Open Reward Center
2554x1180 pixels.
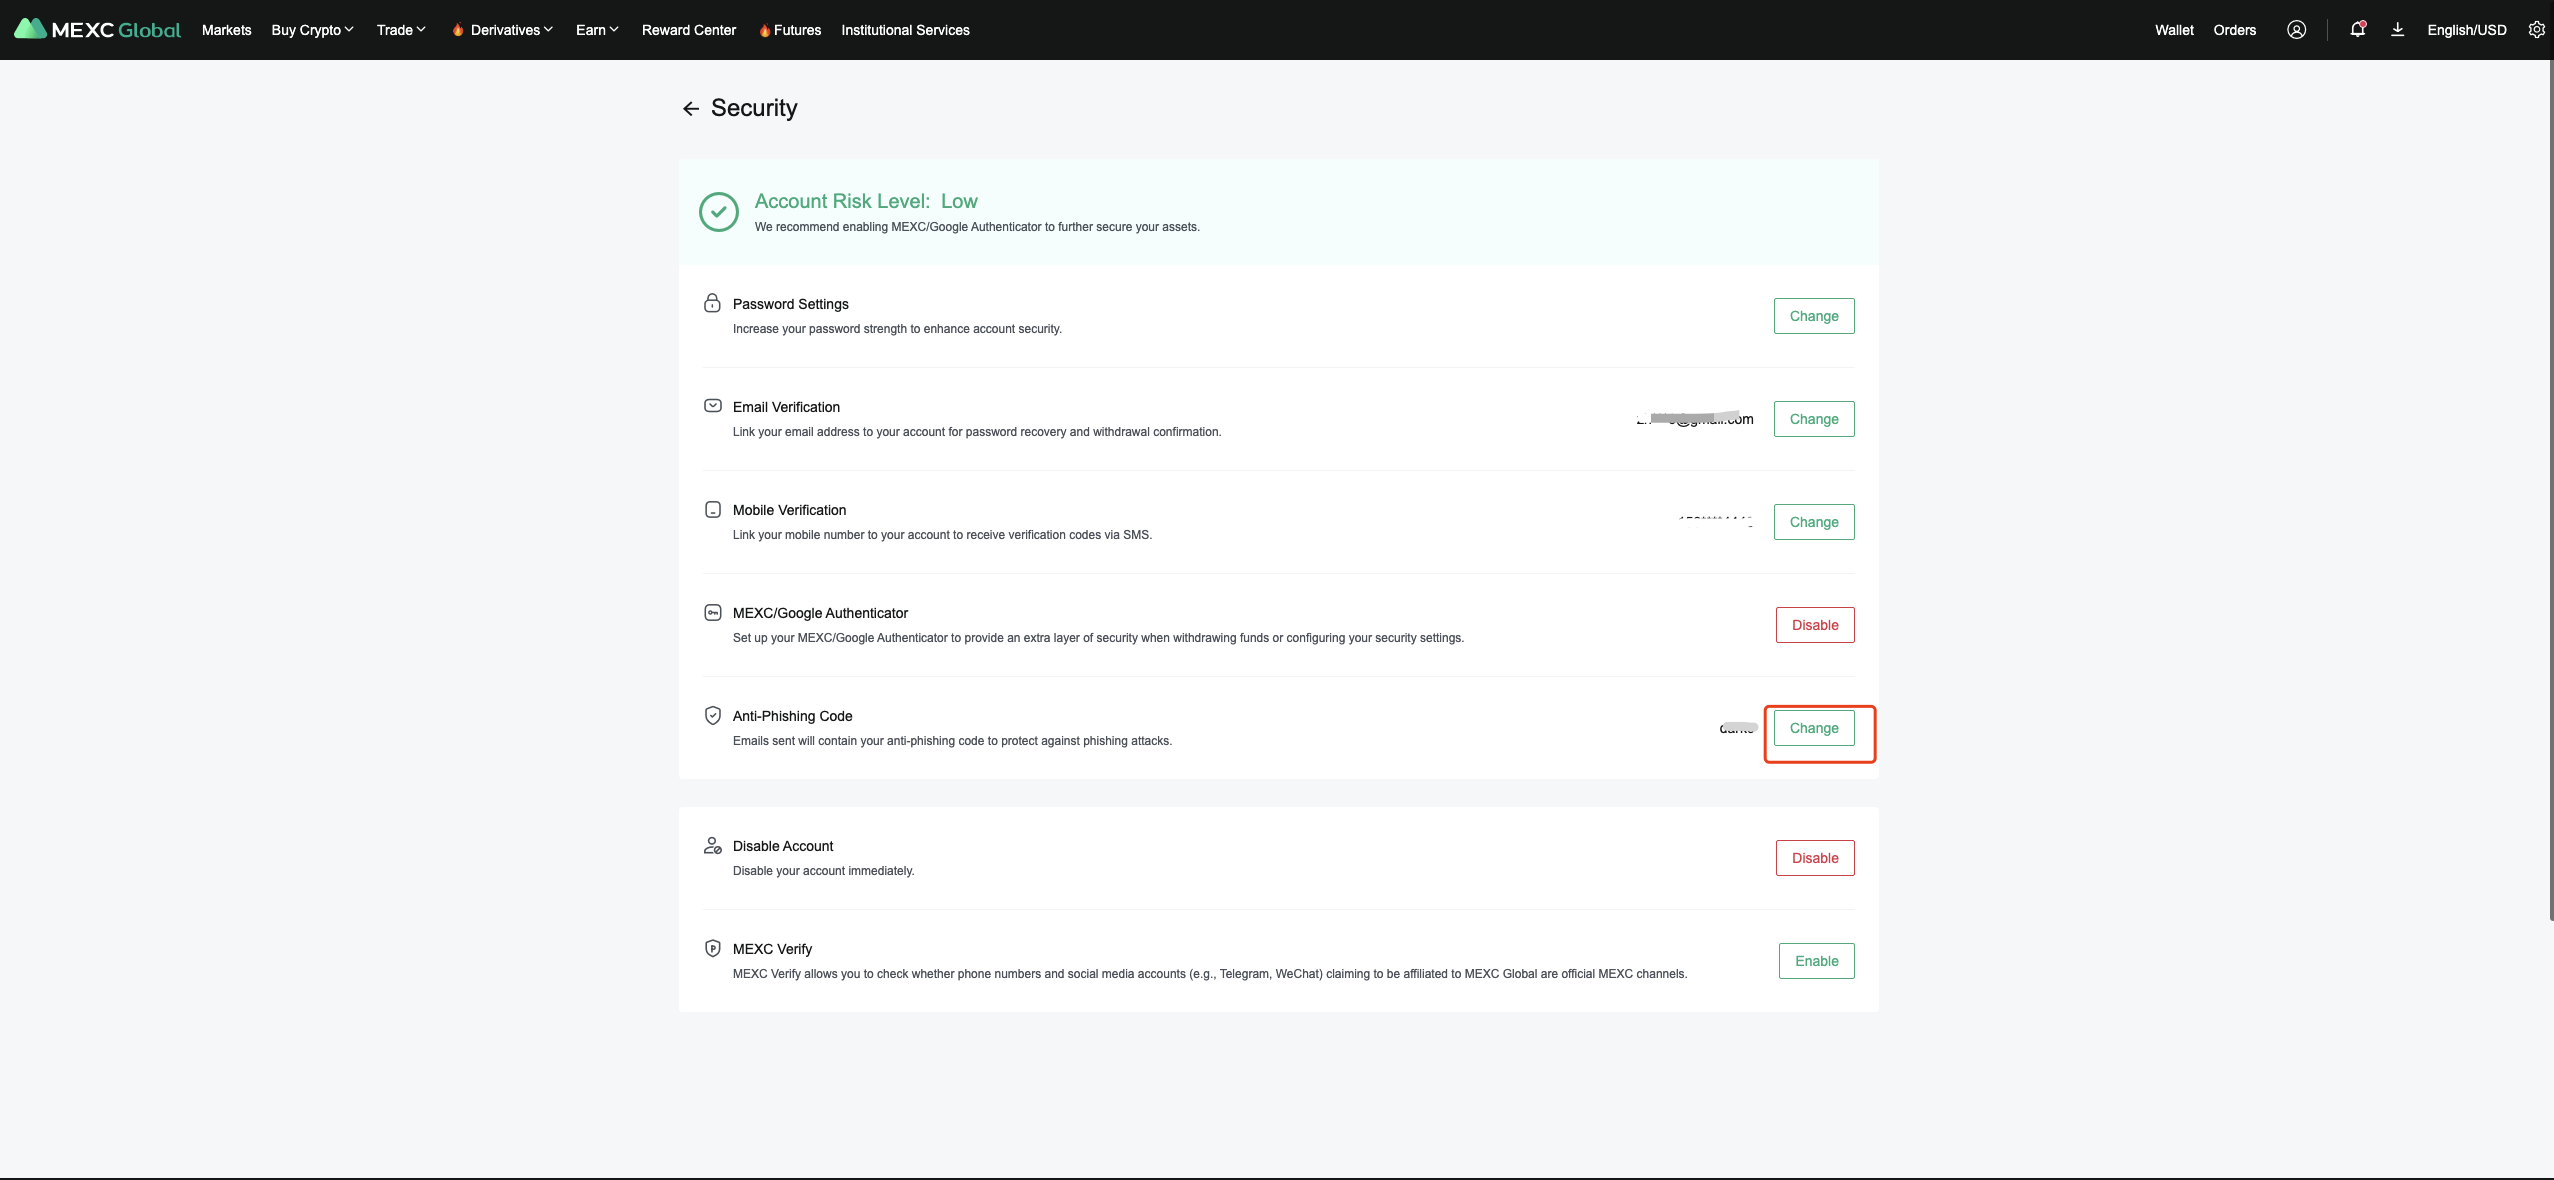point(688,30)
